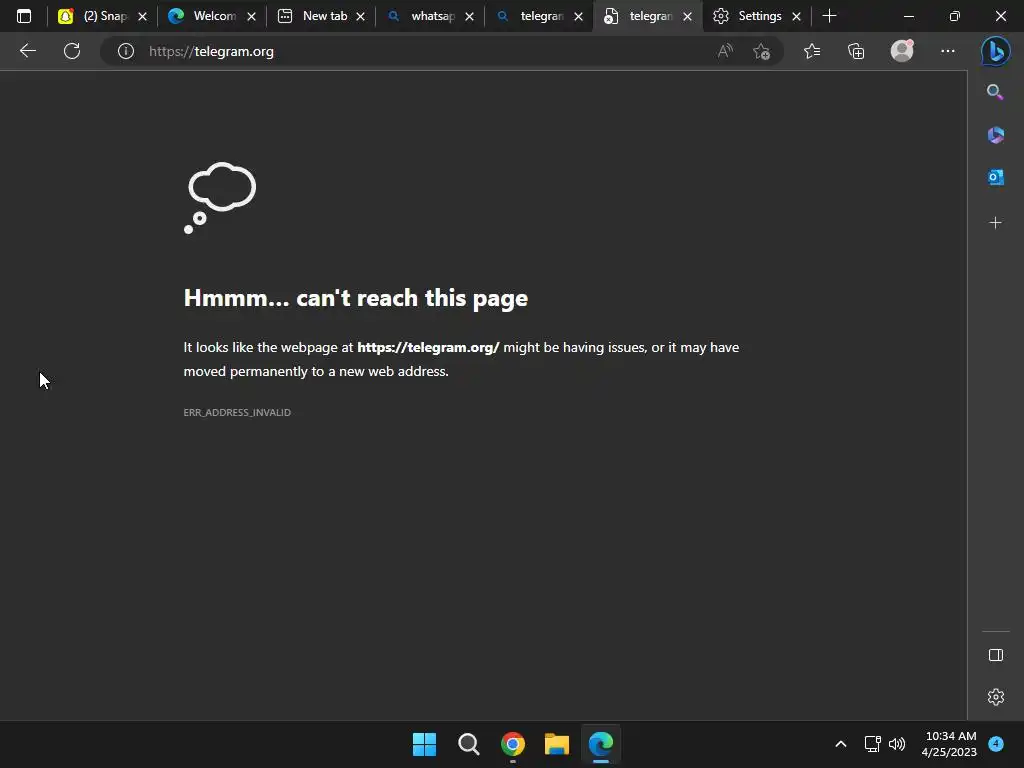This screenshot has height=768, width=1024.
Task: Switch to the Snapchat tab
Action: point(103,16)
